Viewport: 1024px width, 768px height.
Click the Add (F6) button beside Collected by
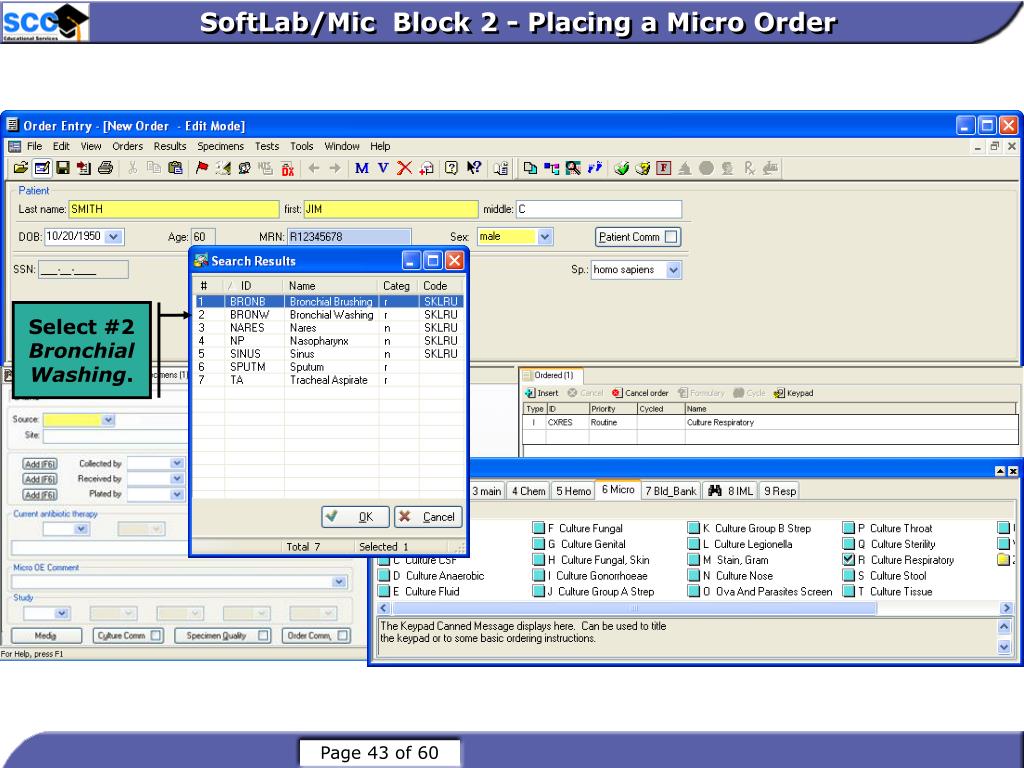tap(40, 464)
